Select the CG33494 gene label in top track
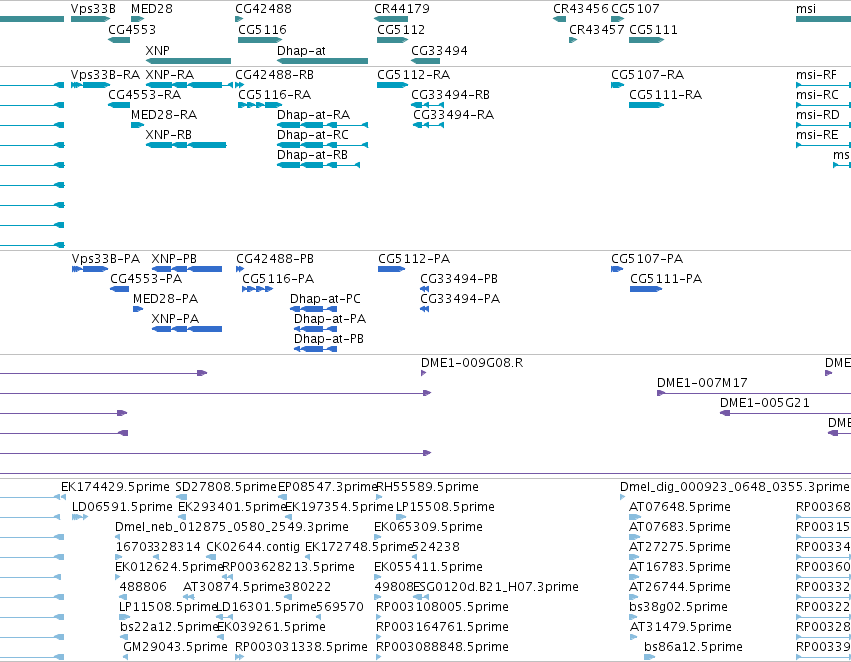The image size is (851, 662). (x=439, y=50)
